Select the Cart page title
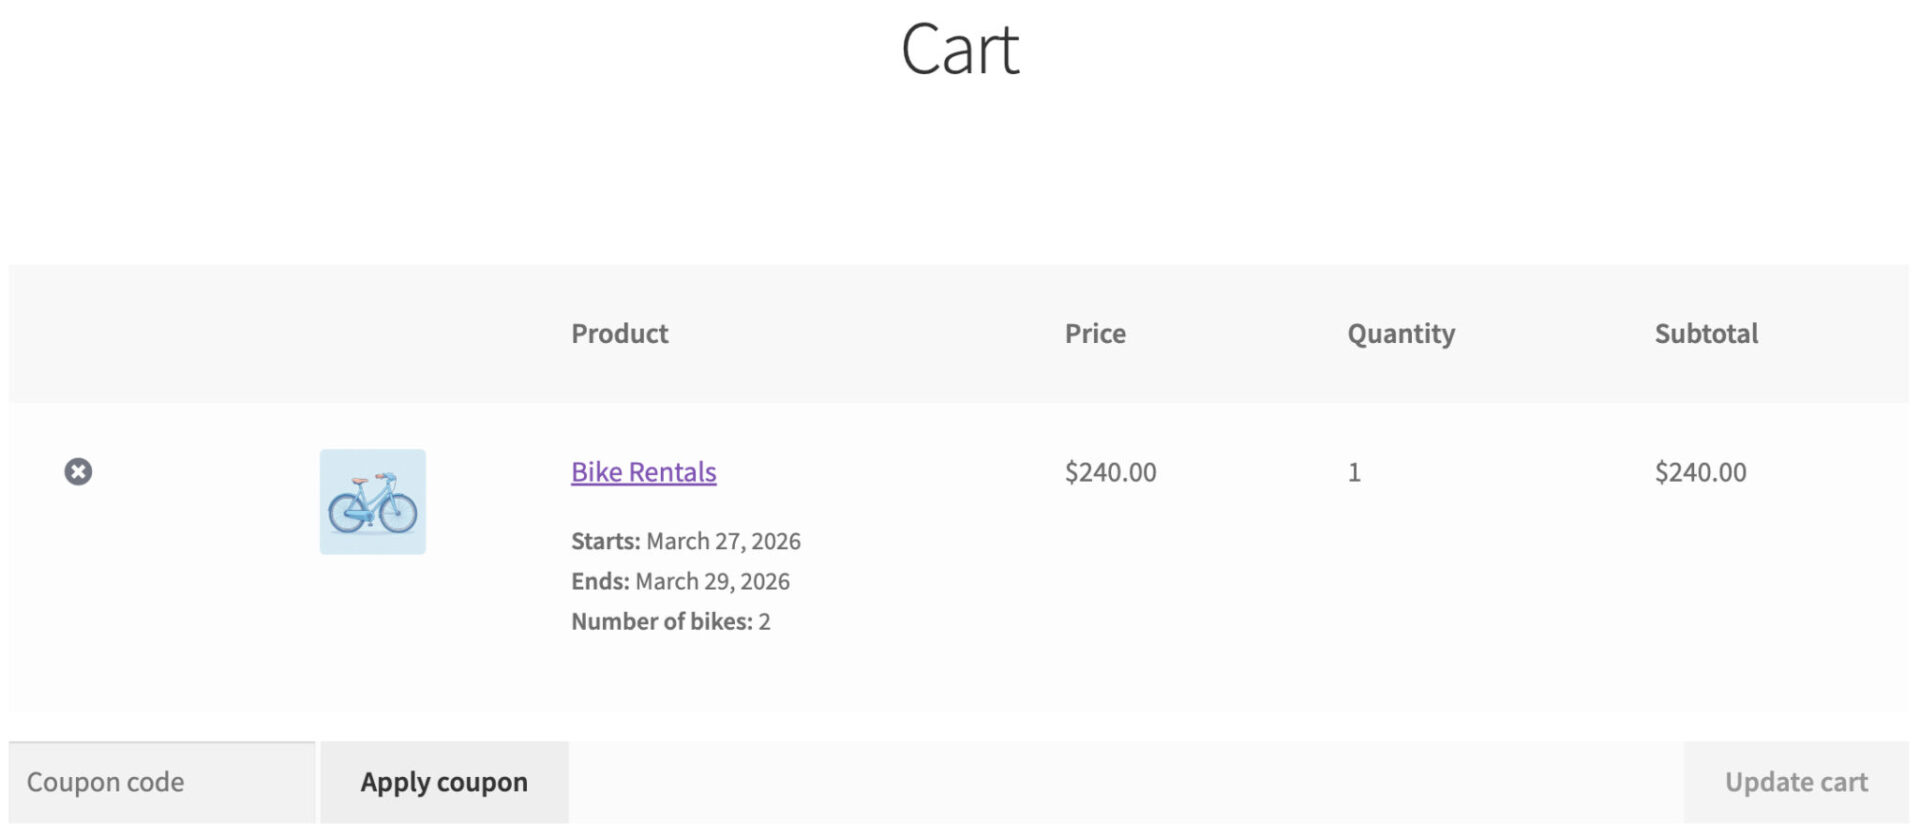Screen dimensions: 1920x836 (x=960, y=50)
